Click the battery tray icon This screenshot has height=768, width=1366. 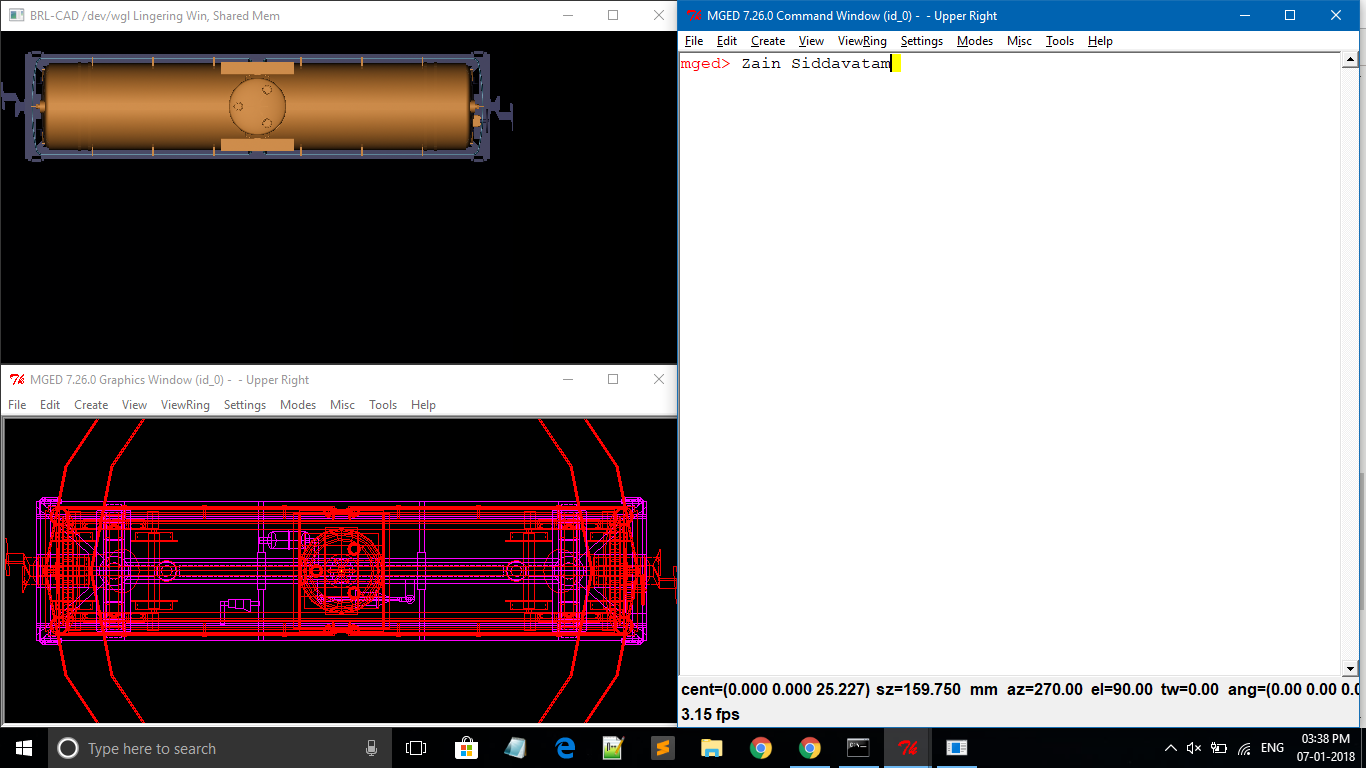(1219, 748)
